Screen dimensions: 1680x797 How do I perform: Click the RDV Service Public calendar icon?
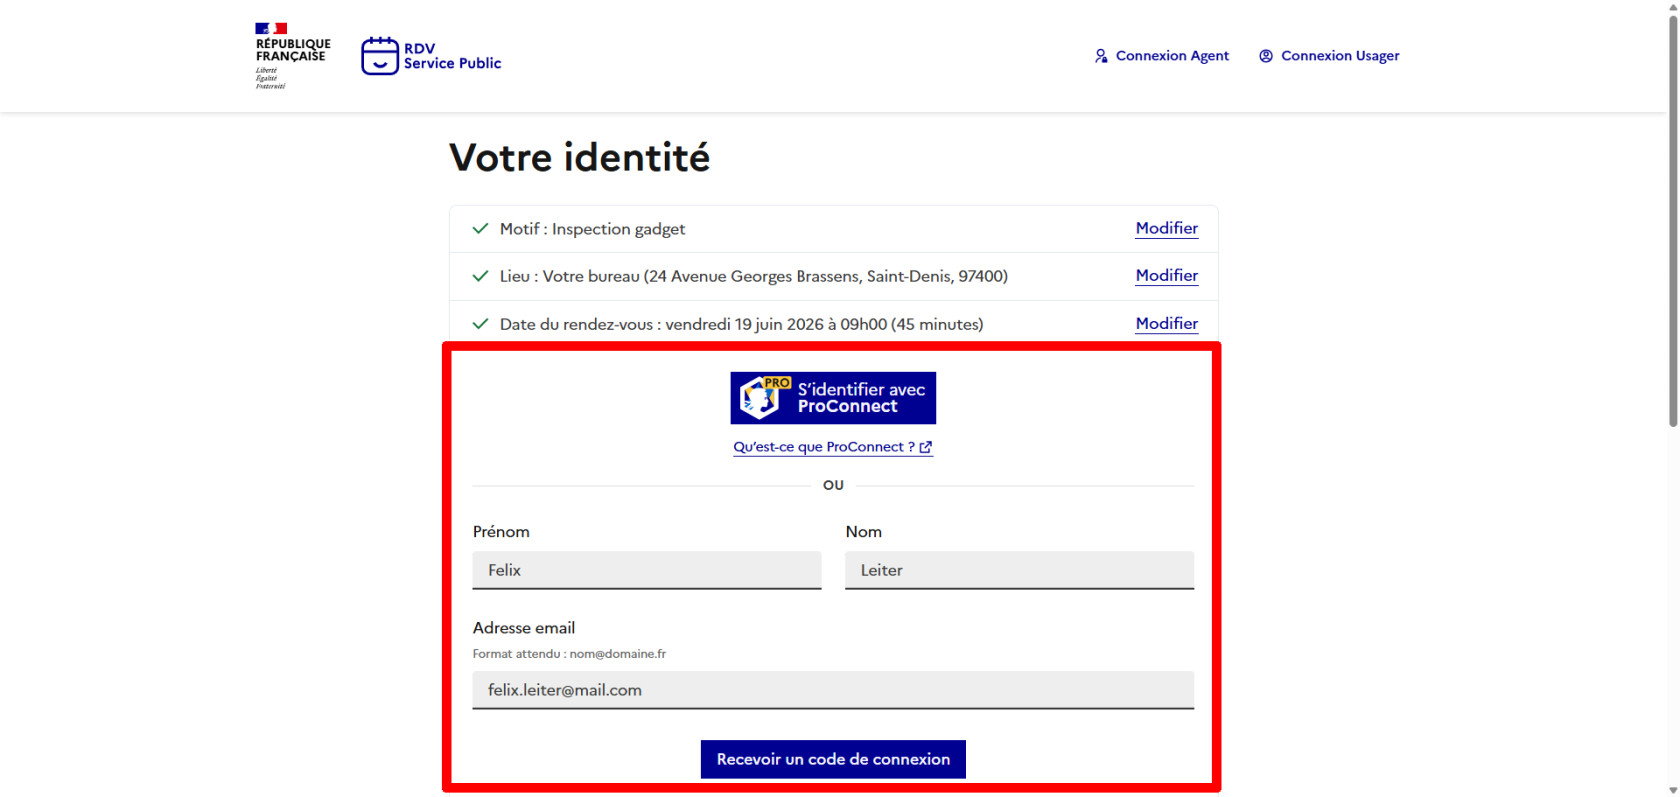380,56
